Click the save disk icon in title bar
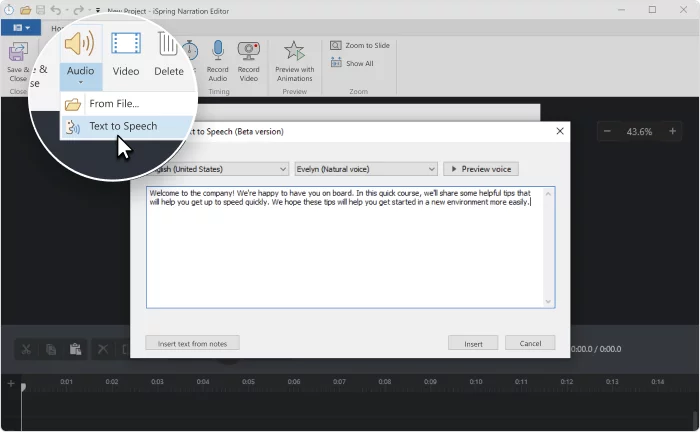Viewport: 700px width, 432px height. (x=40, y=10)
